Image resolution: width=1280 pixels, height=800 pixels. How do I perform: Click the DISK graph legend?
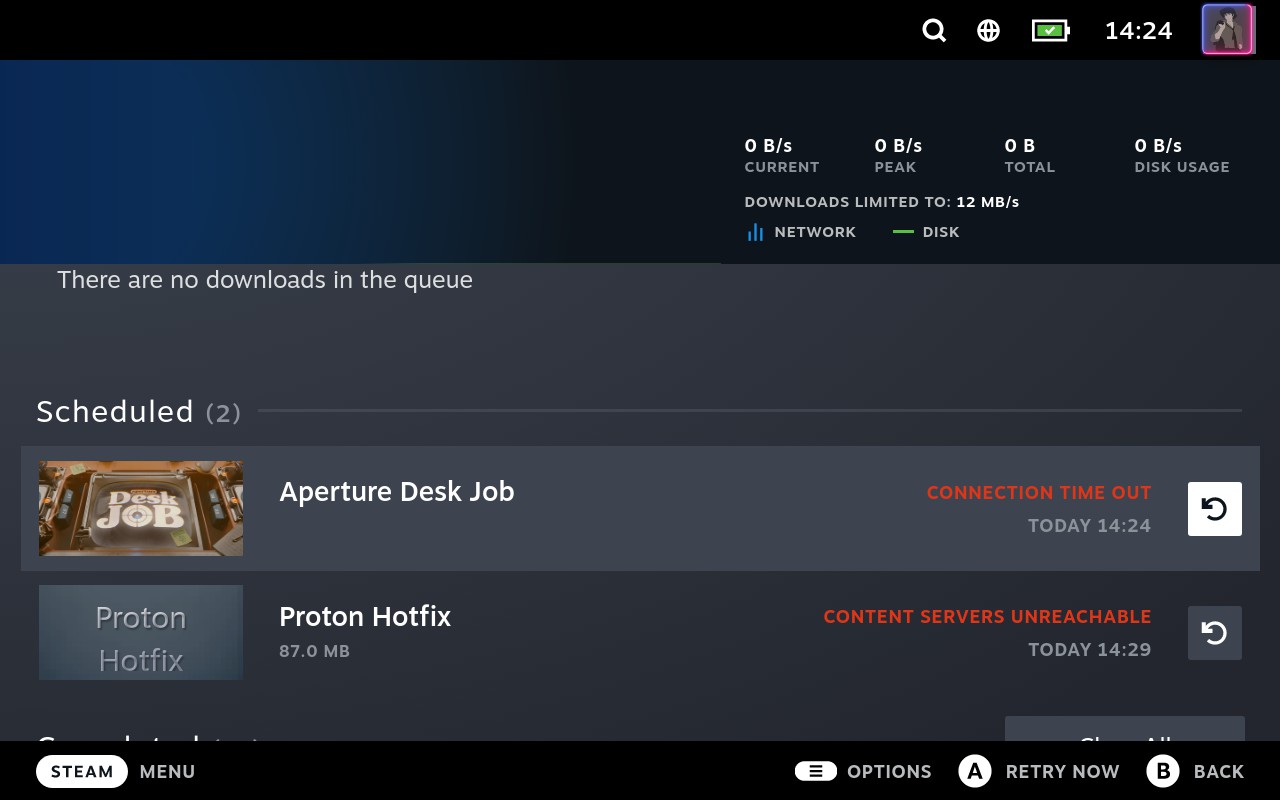pyautogui.click(x=926, y=232)
